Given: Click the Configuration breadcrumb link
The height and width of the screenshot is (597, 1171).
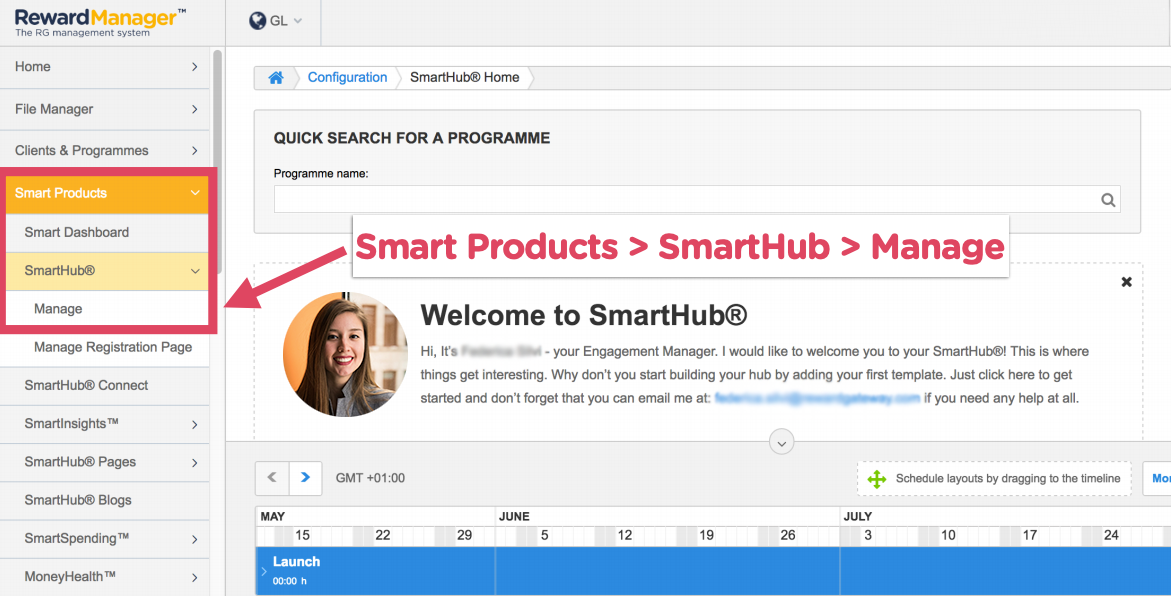Looking at the screenshot, I should (x=347, y=78).
